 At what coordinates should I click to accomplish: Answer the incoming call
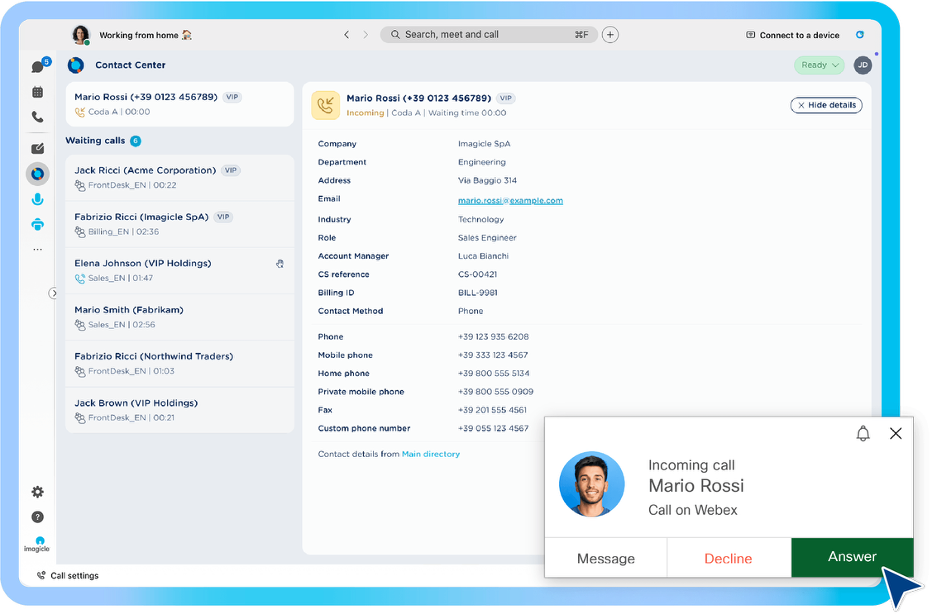(x=852, y=557)
